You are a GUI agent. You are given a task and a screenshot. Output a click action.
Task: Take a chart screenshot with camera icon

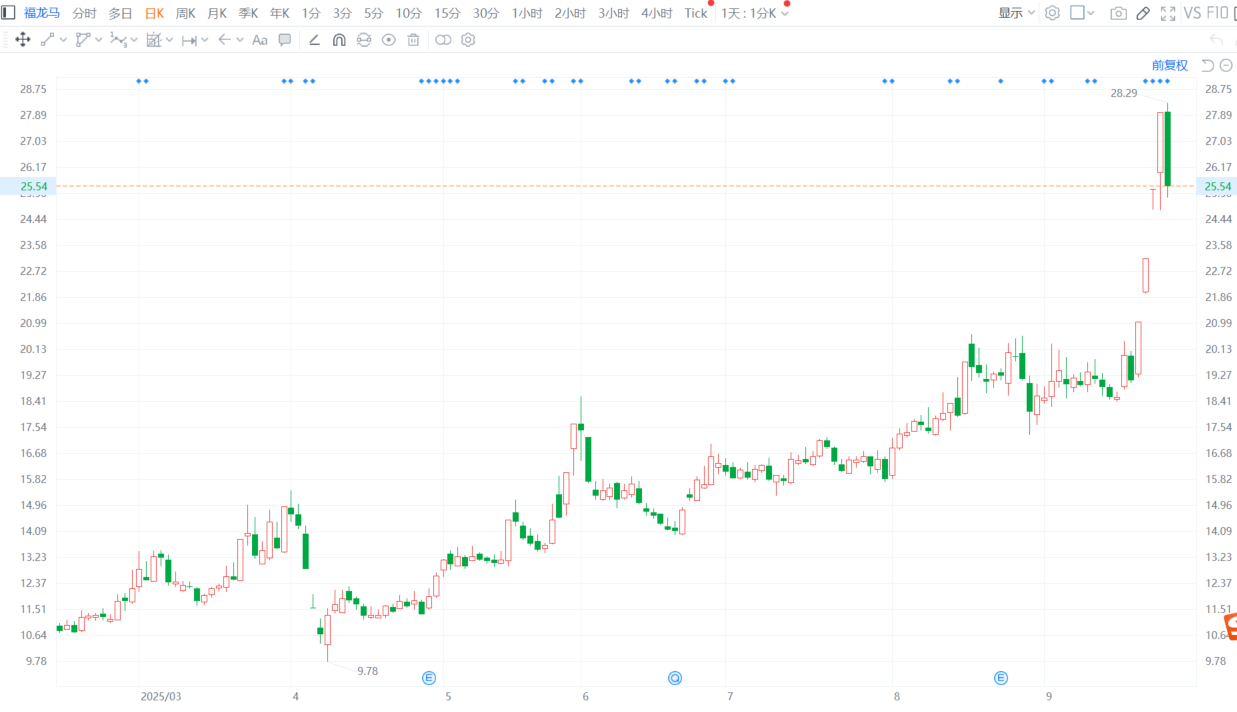1118,13
